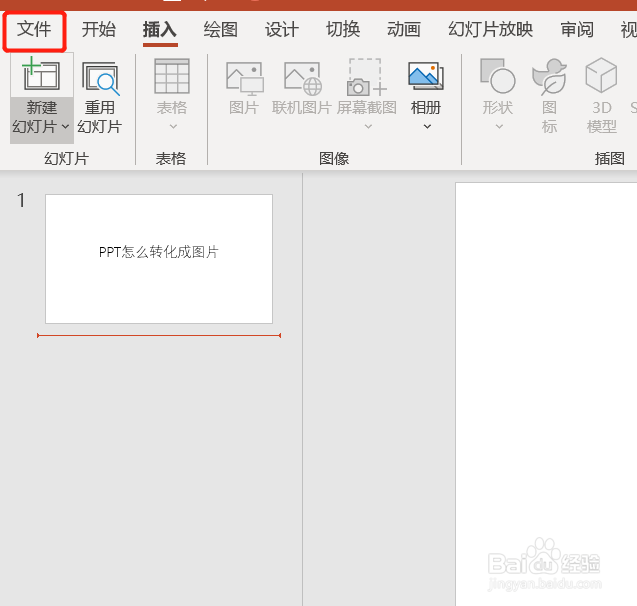
Task: Open the 绘图 ribbon tab
Action: click(221, 30)
